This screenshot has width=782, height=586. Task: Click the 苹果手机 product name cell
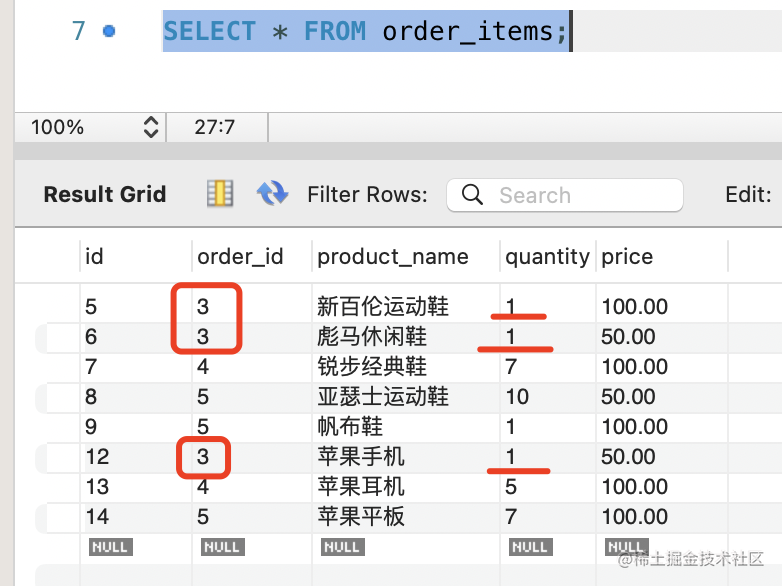361,457
